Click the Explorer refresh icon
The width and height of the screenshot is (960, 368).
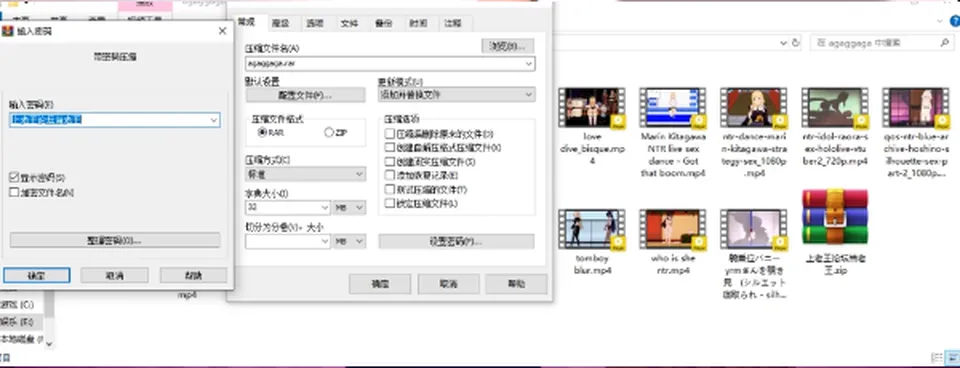(796, 43)
